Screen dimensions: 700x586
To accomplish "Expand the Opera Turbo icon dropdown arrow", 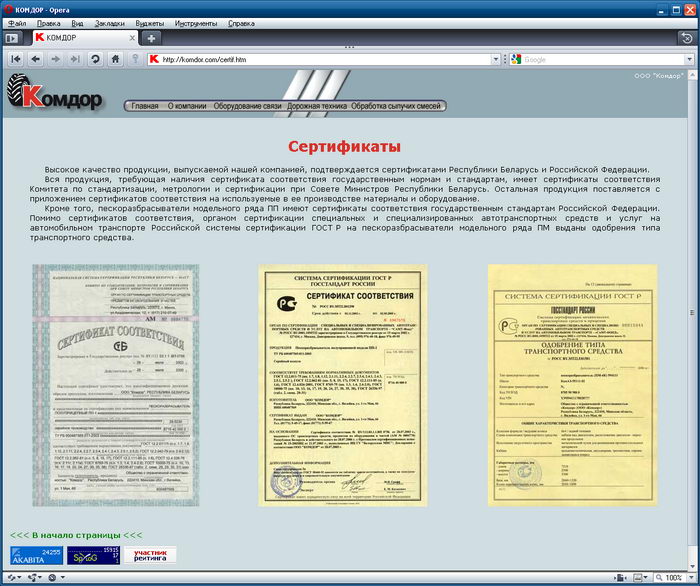I will (62, 578).
